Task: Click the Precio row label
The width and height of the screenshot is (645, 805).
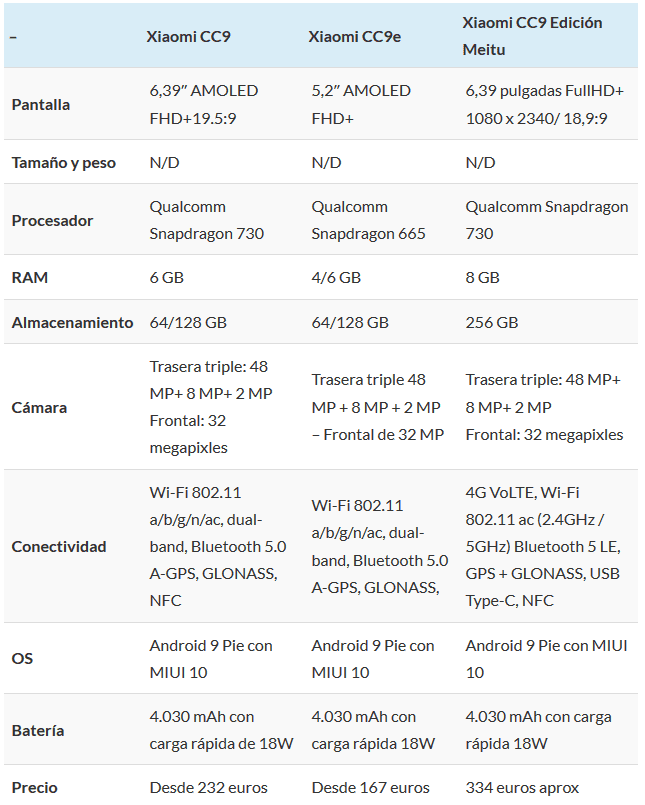Action: click(35, 788)
